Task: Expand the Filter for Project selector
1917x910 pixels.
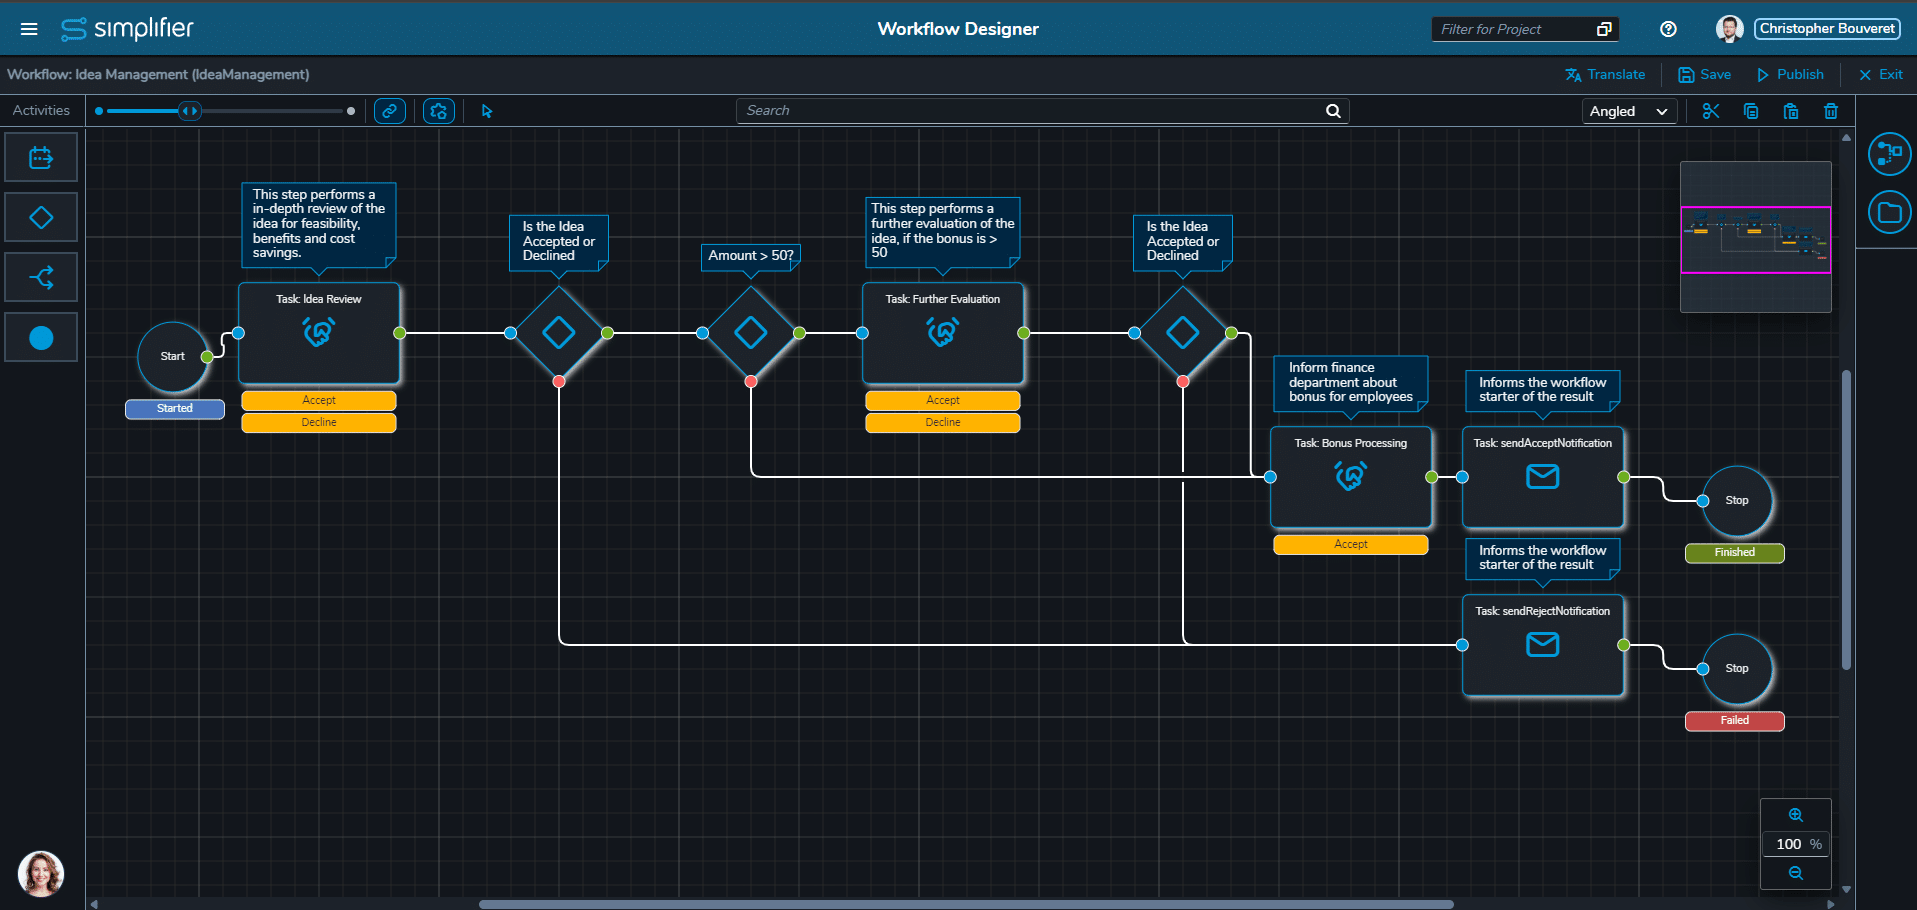Action: point(1604,29)
